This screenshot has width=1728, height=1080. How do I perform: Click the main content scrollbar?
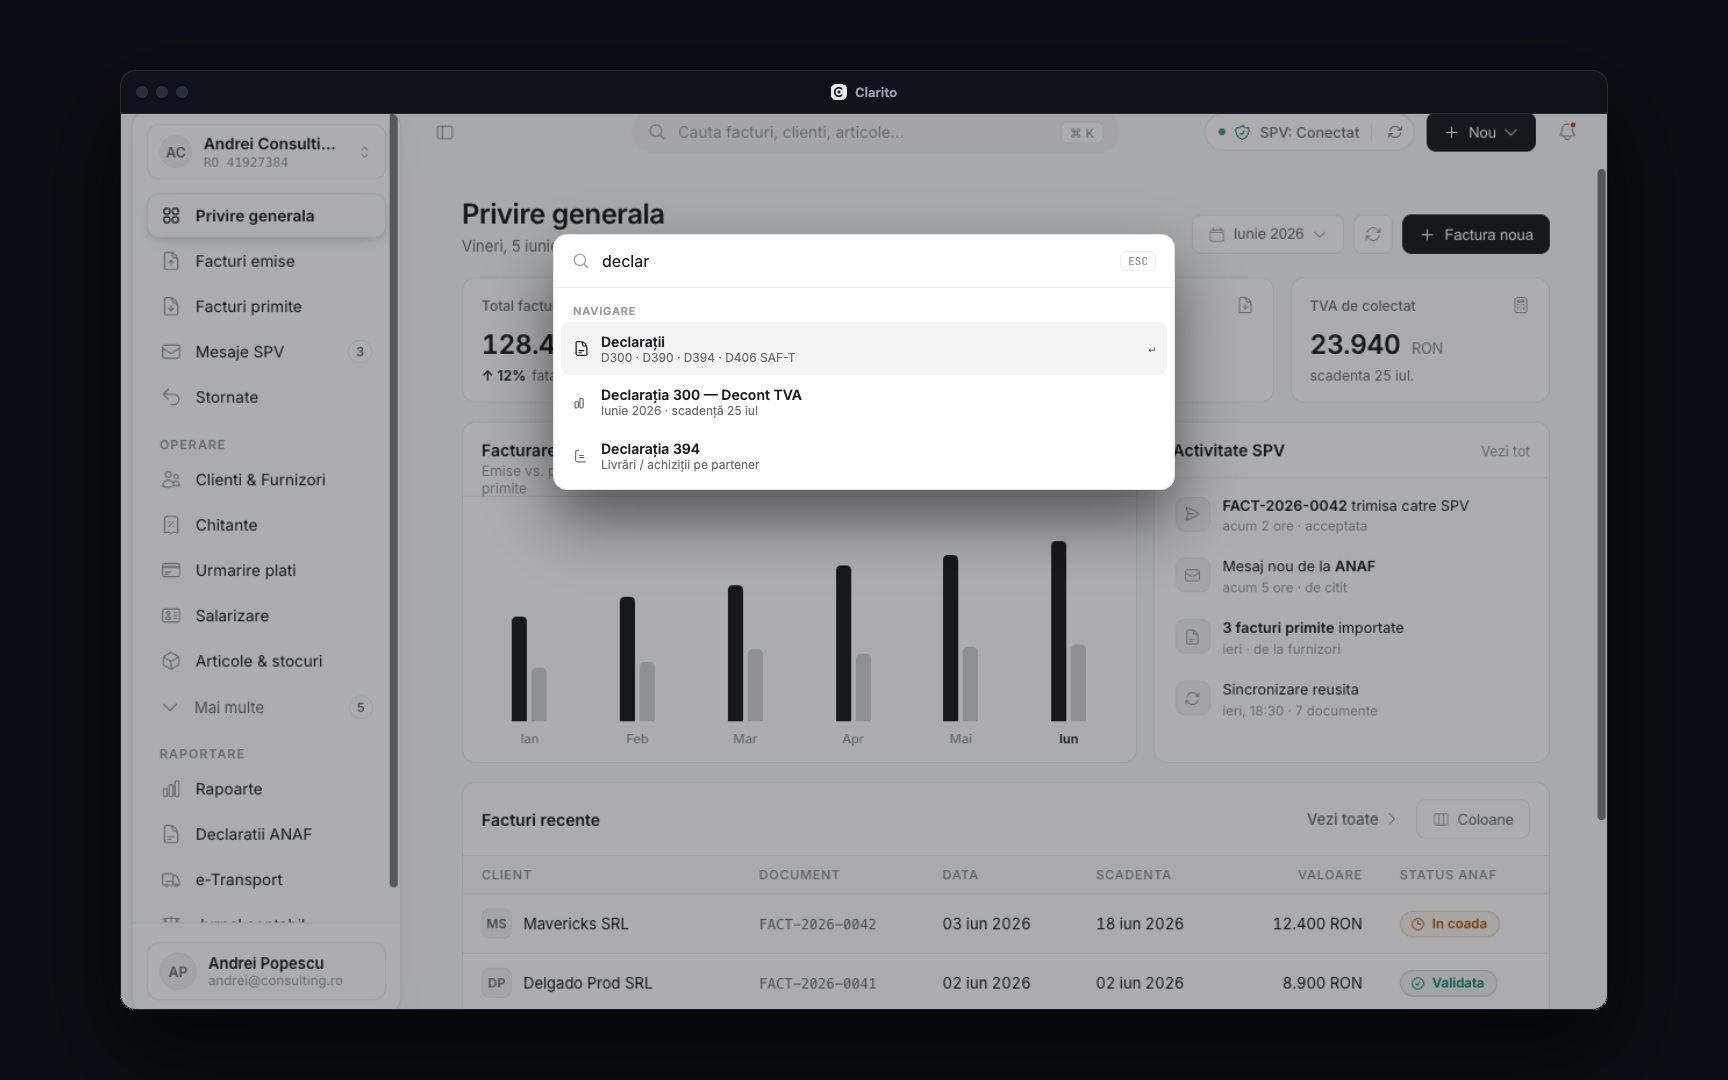1600,495
